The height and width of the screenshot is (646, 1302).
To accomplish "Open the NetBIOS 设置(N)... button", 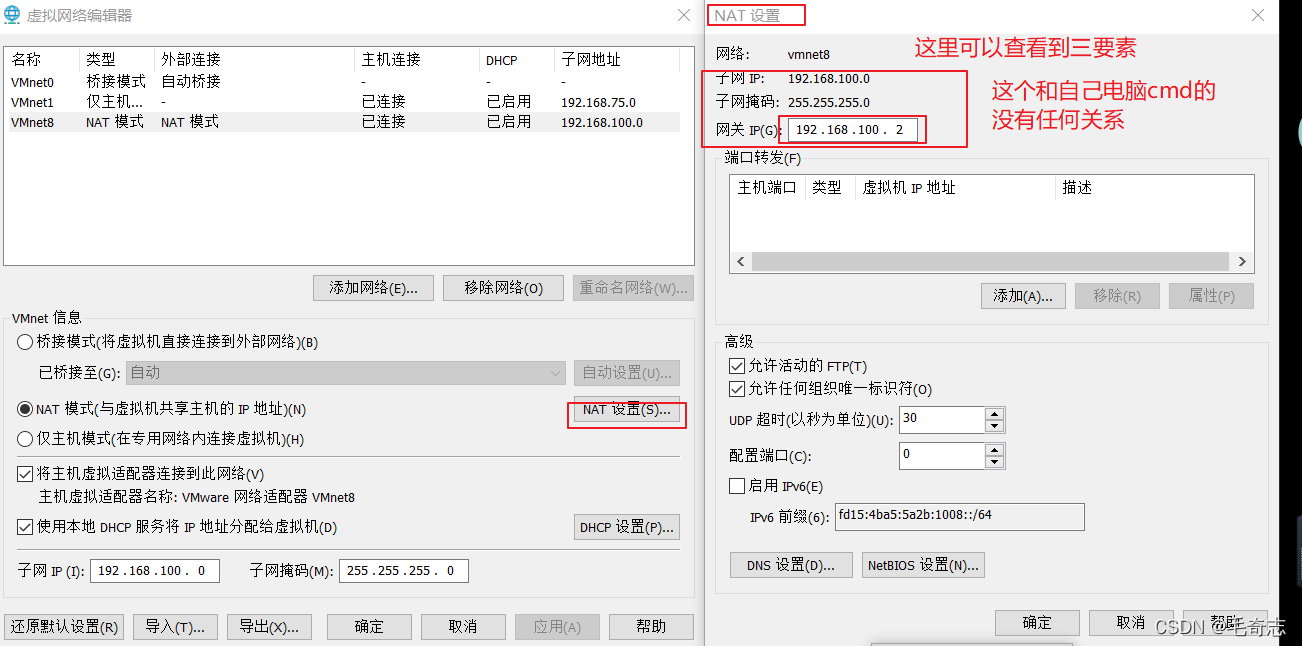I will (923, 565).
